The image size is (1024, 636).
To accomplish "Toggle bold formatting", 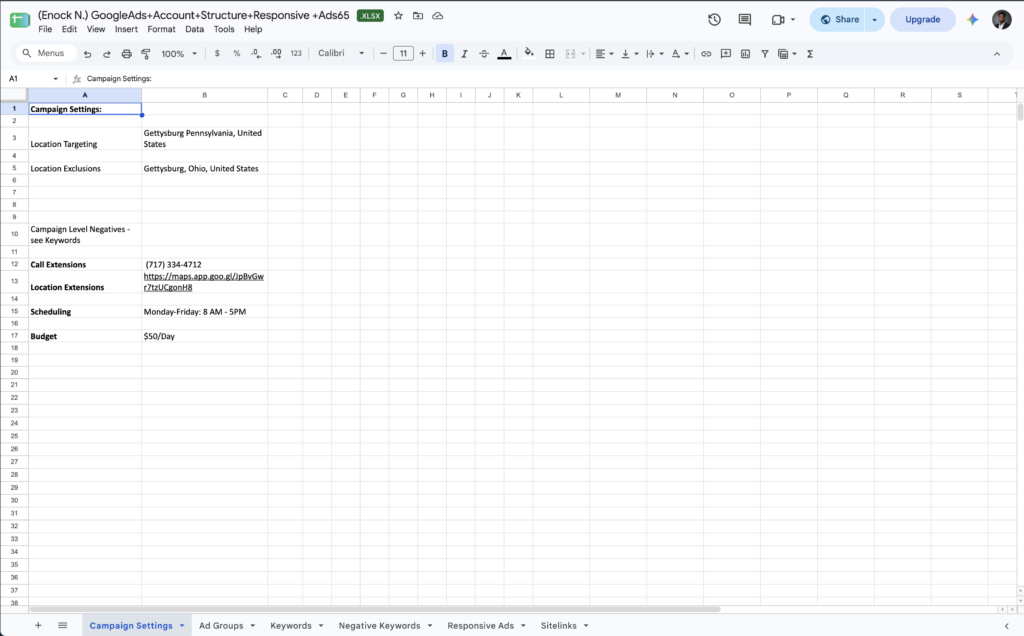I will (x=445, y=54).
